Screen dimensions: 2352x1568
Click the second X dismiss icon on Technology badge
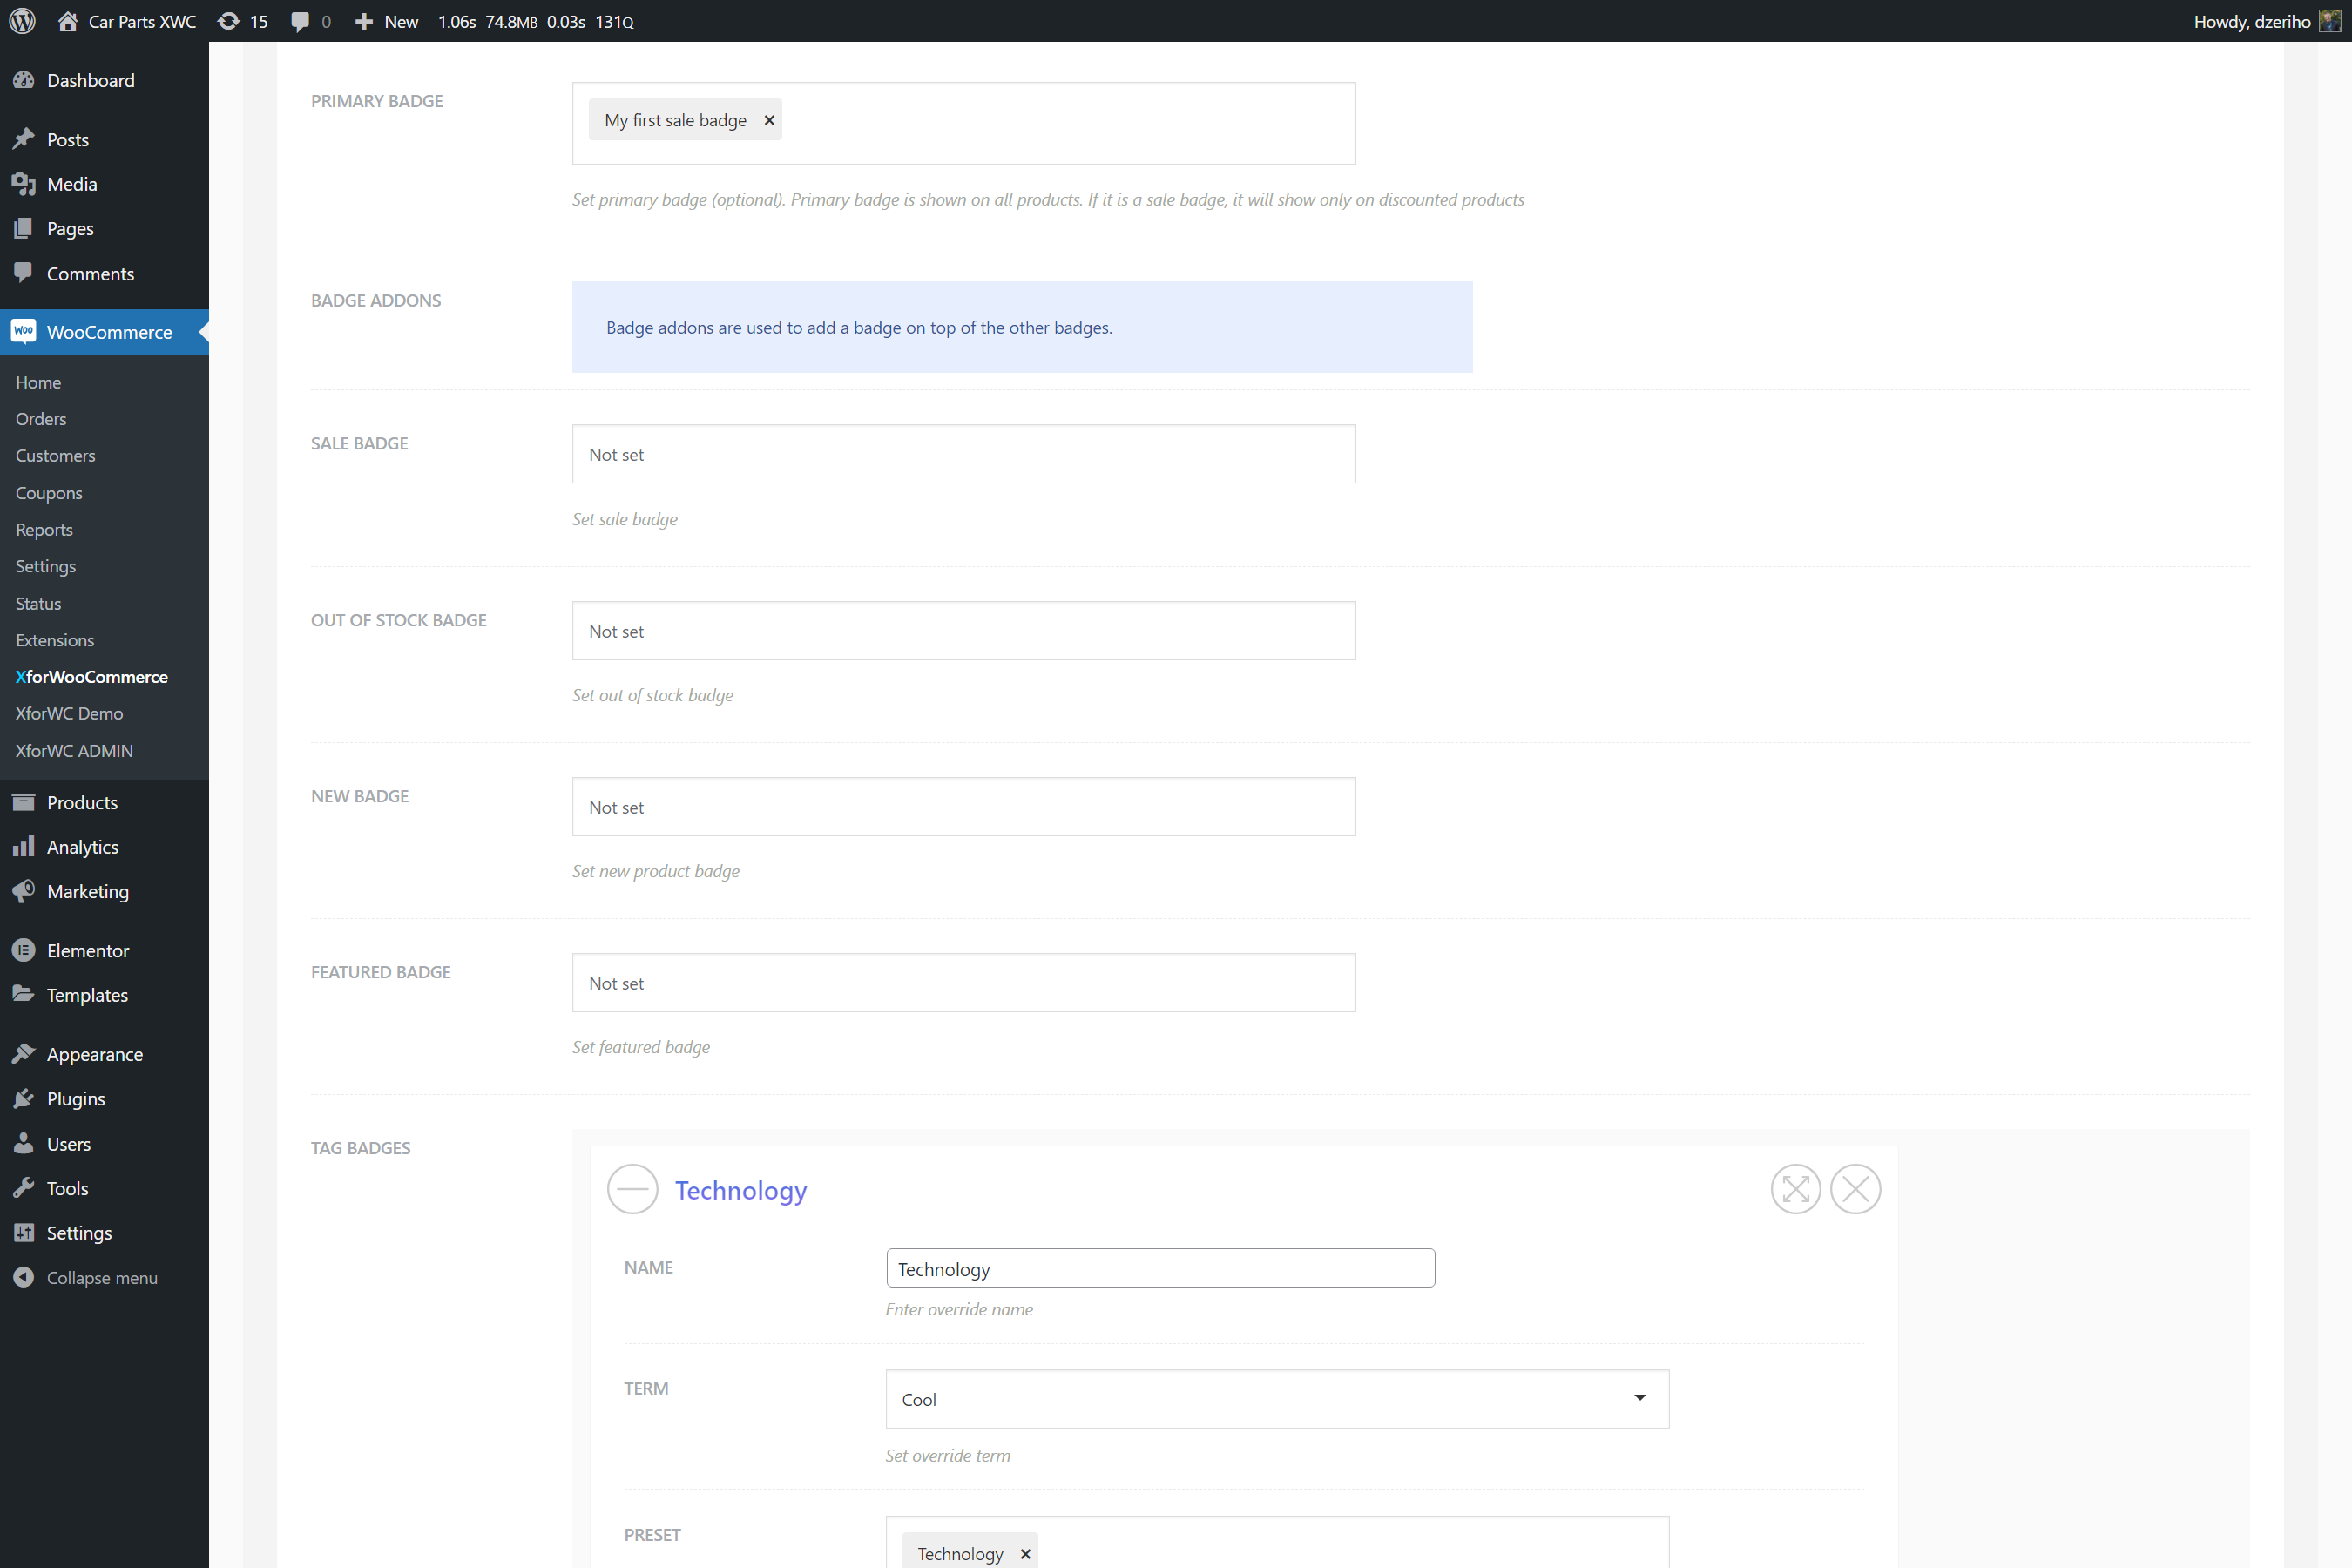click(x=1855, y=1188)
